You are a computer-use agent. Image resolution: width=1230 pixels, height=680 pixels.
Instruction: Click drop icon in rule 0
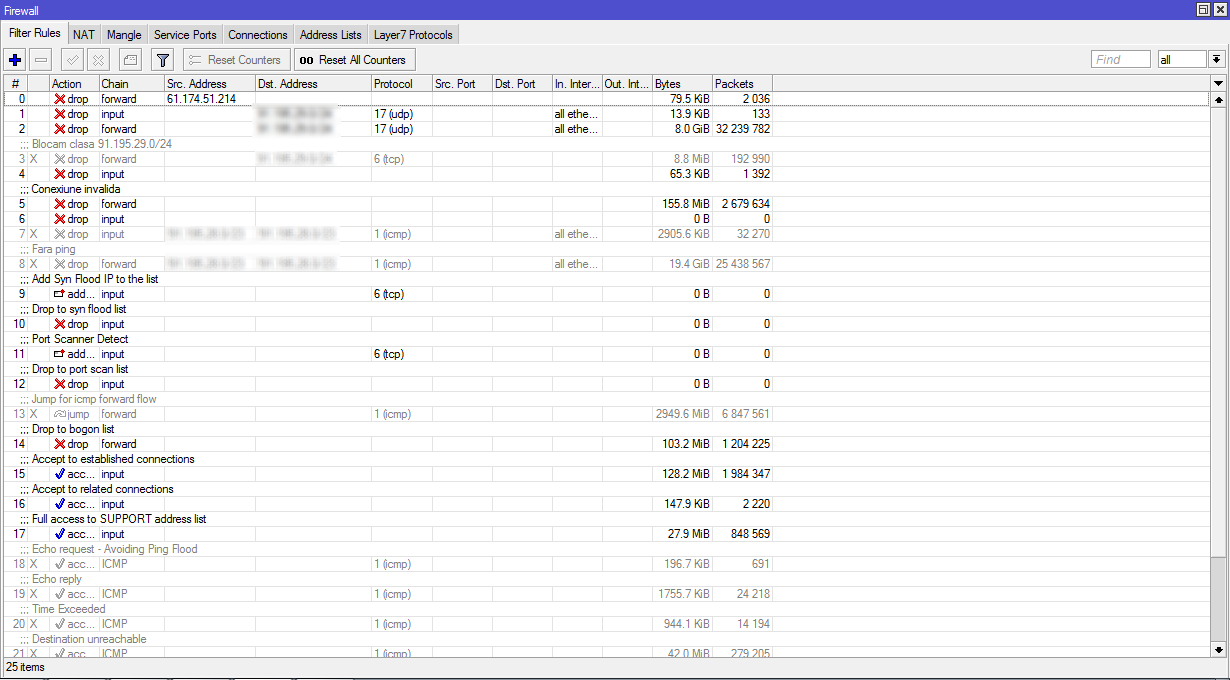(x=59, y=99)
